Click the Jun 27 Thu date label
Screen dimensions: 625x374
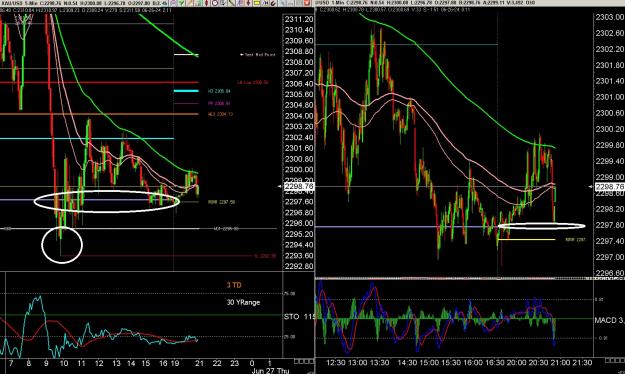(270, 371)
